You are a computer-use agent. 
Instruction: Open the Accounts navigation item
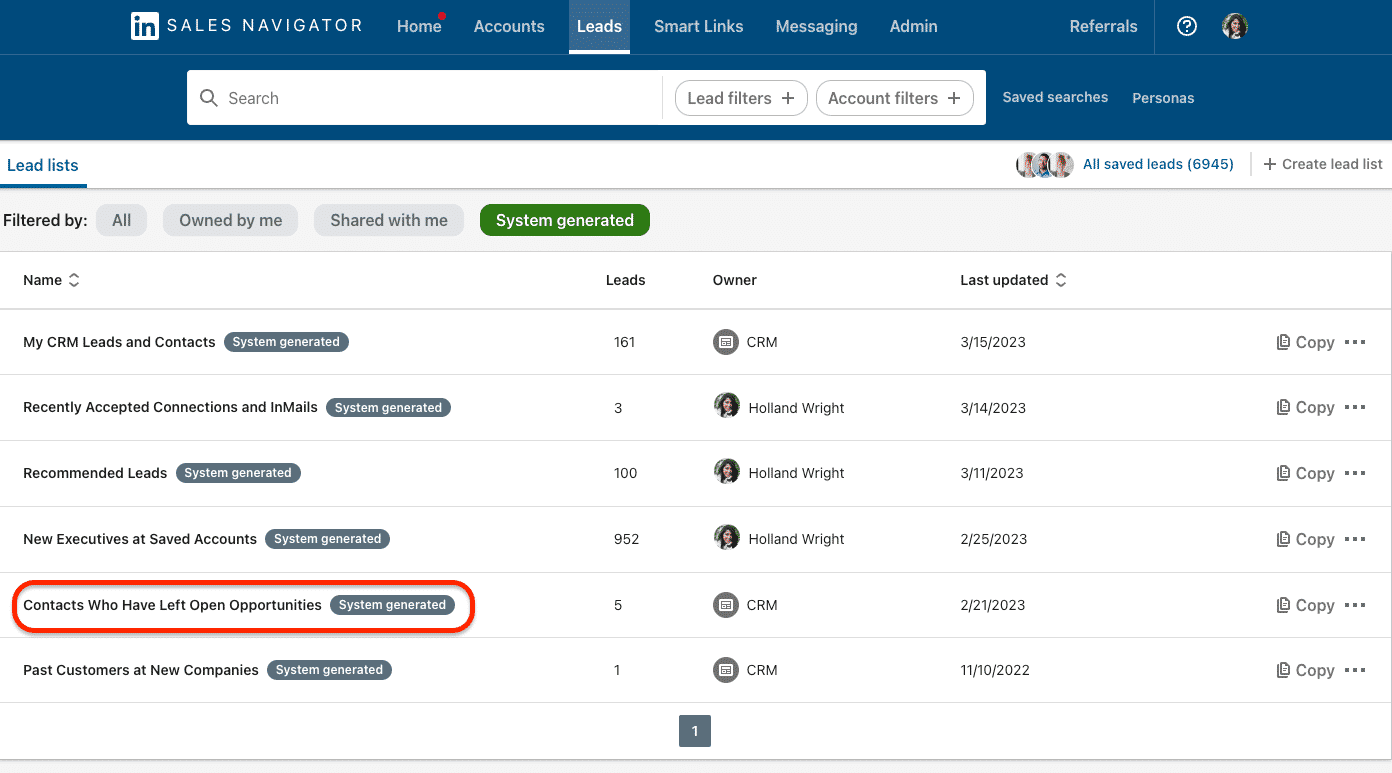coord(509,27)
